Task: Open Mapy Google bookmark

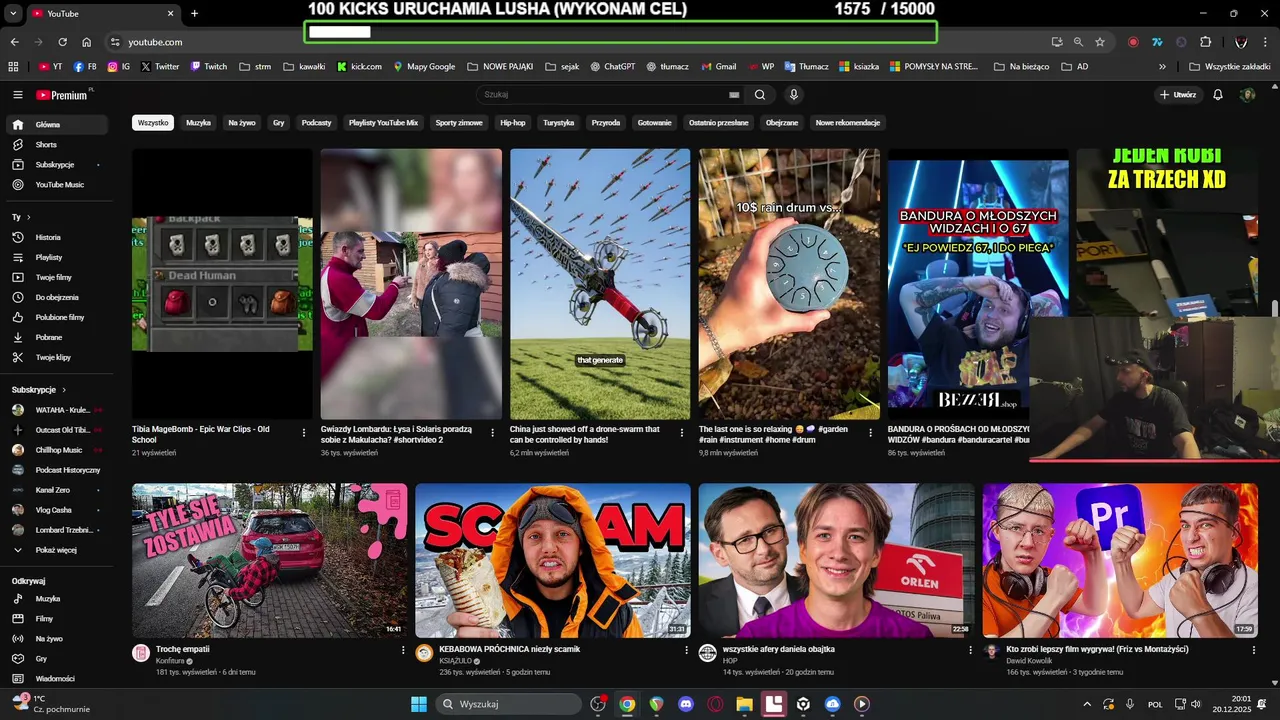Action: pos(424,67)
